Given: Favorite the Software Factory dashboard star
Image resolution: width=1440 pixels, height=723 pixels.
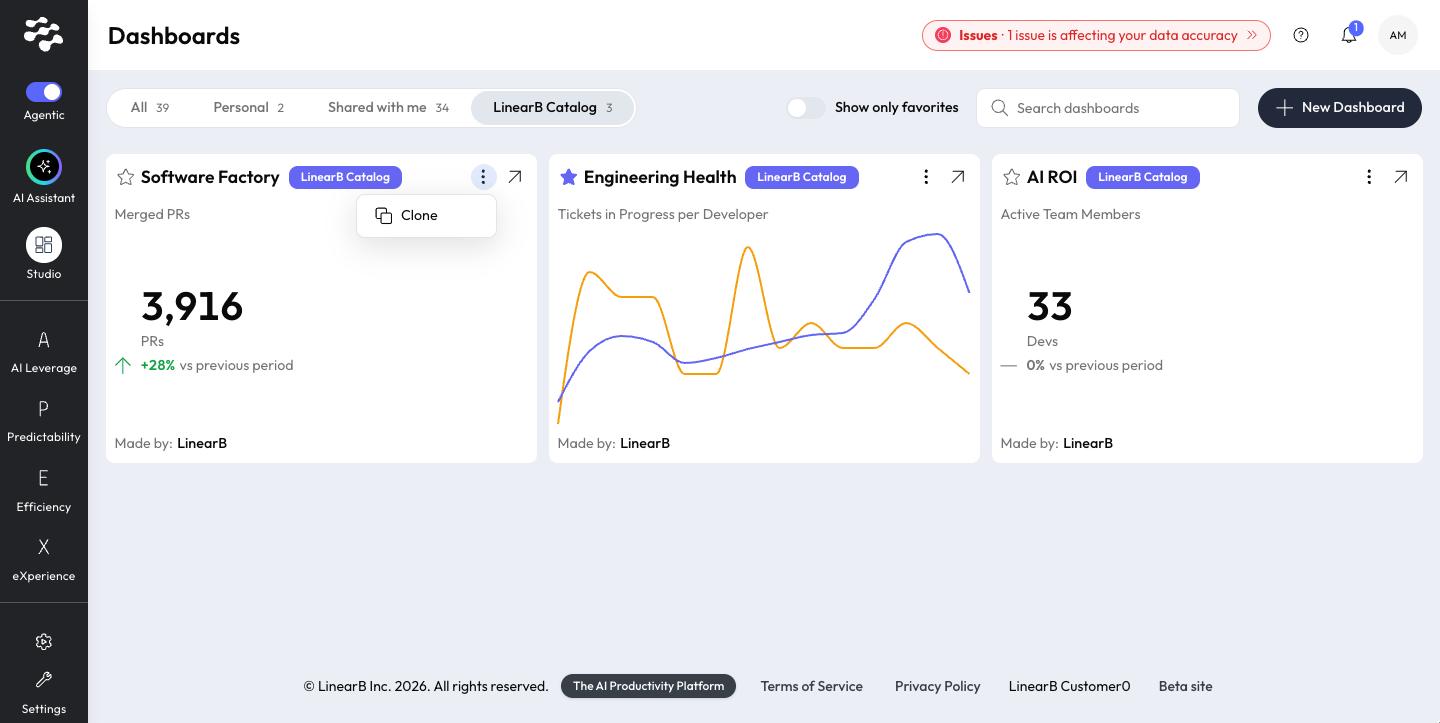Looking at the screenshot, I should pos(125,177).
